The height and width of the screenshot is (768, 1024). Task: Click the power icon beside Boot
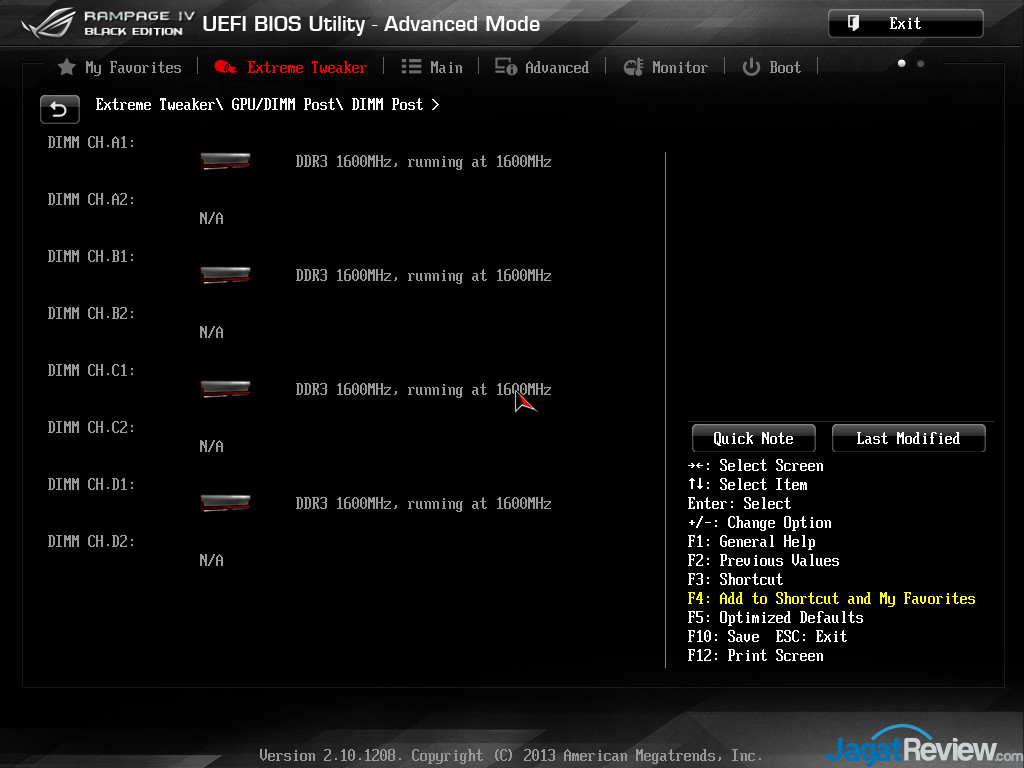click(751, 67)
